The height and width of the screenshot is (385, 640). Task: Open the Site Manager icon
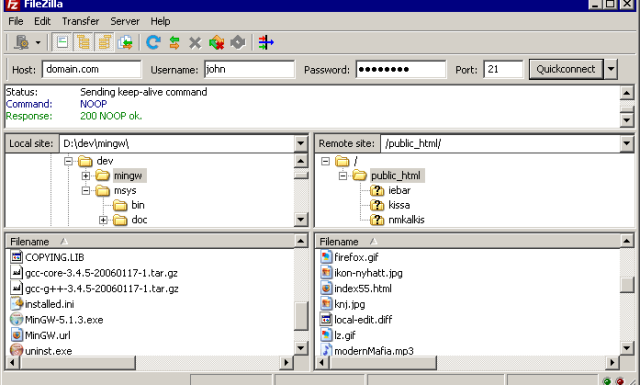click(21, 42)
